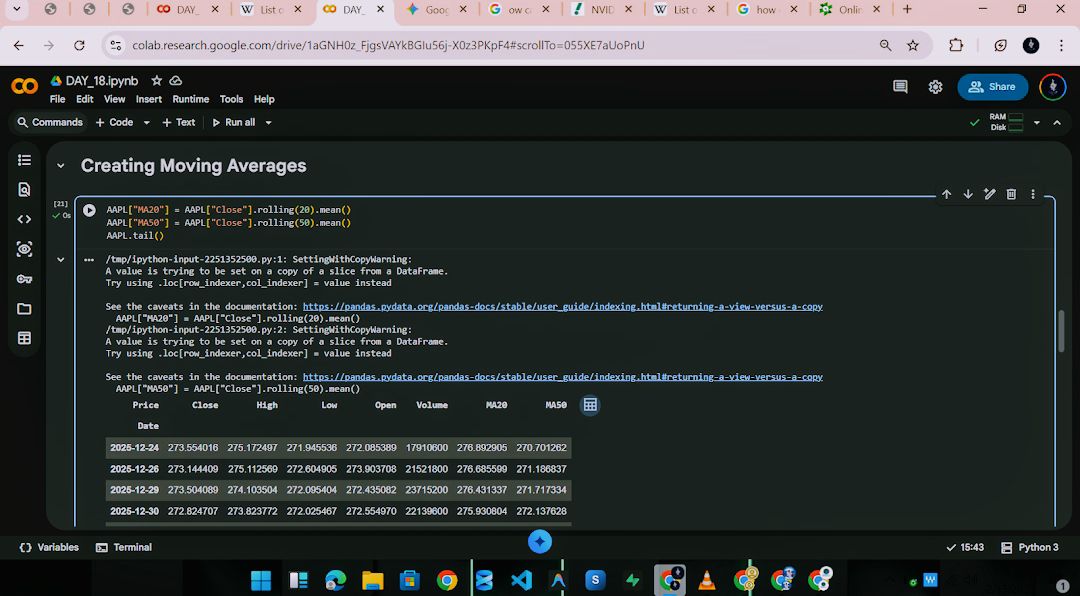Open Visual Studio Code from taskbar

click(521, 580)
